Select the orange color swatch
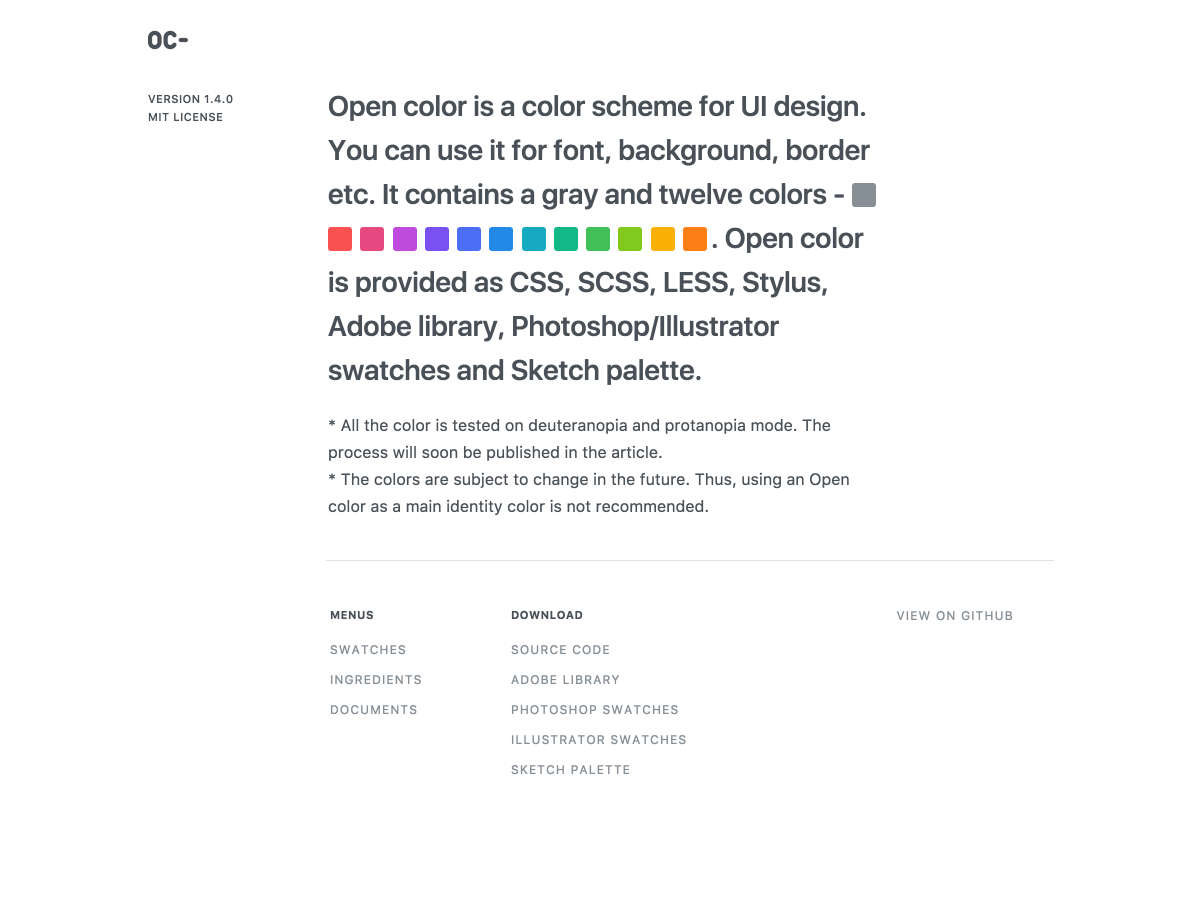Image resolution: width=1200 pixels, height=900 pixels. coord(695,239)
